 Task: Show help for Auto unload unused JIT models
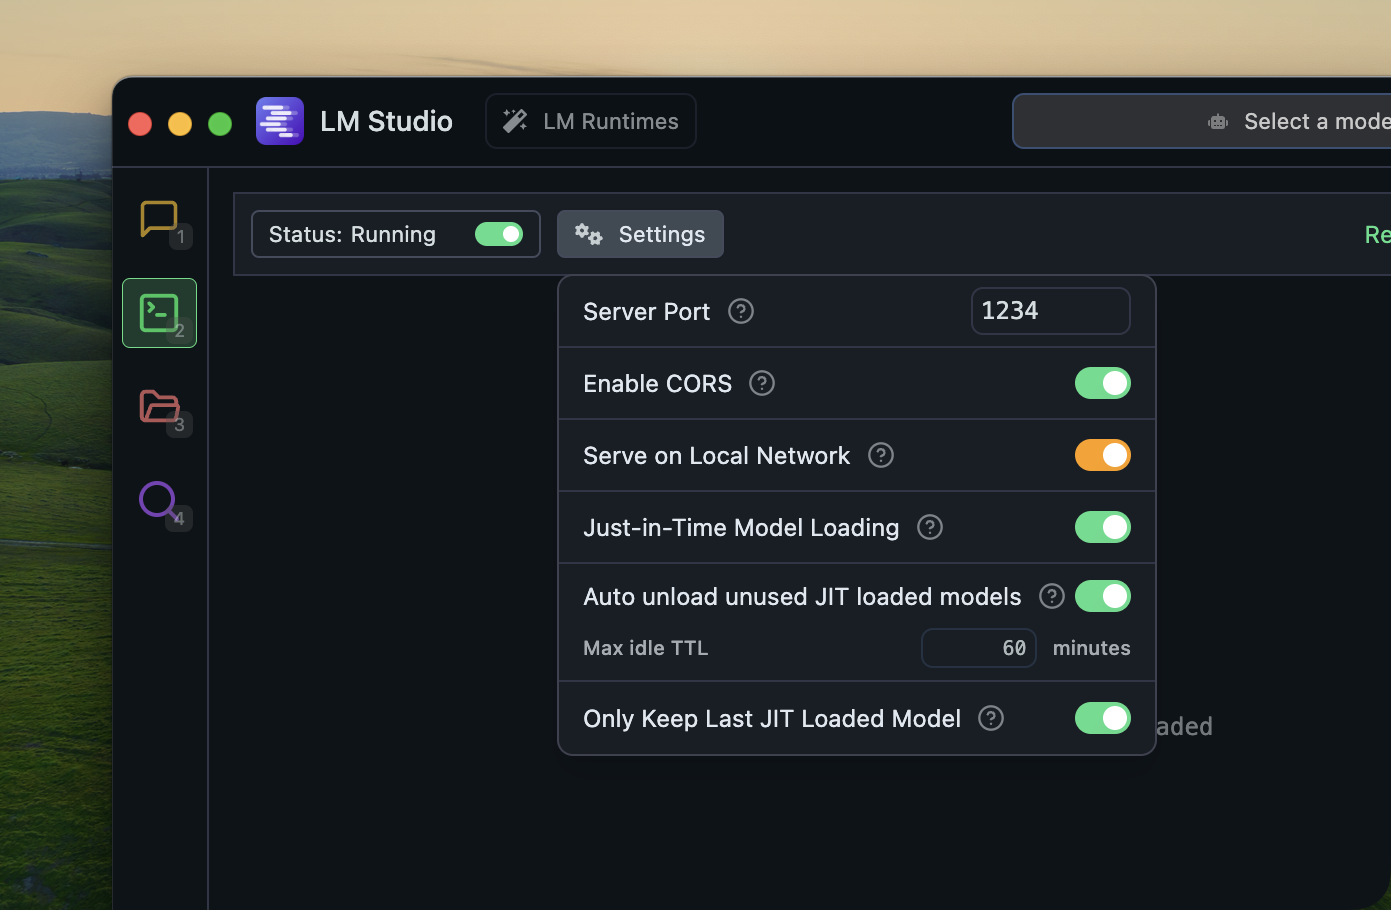point(1052,596)
